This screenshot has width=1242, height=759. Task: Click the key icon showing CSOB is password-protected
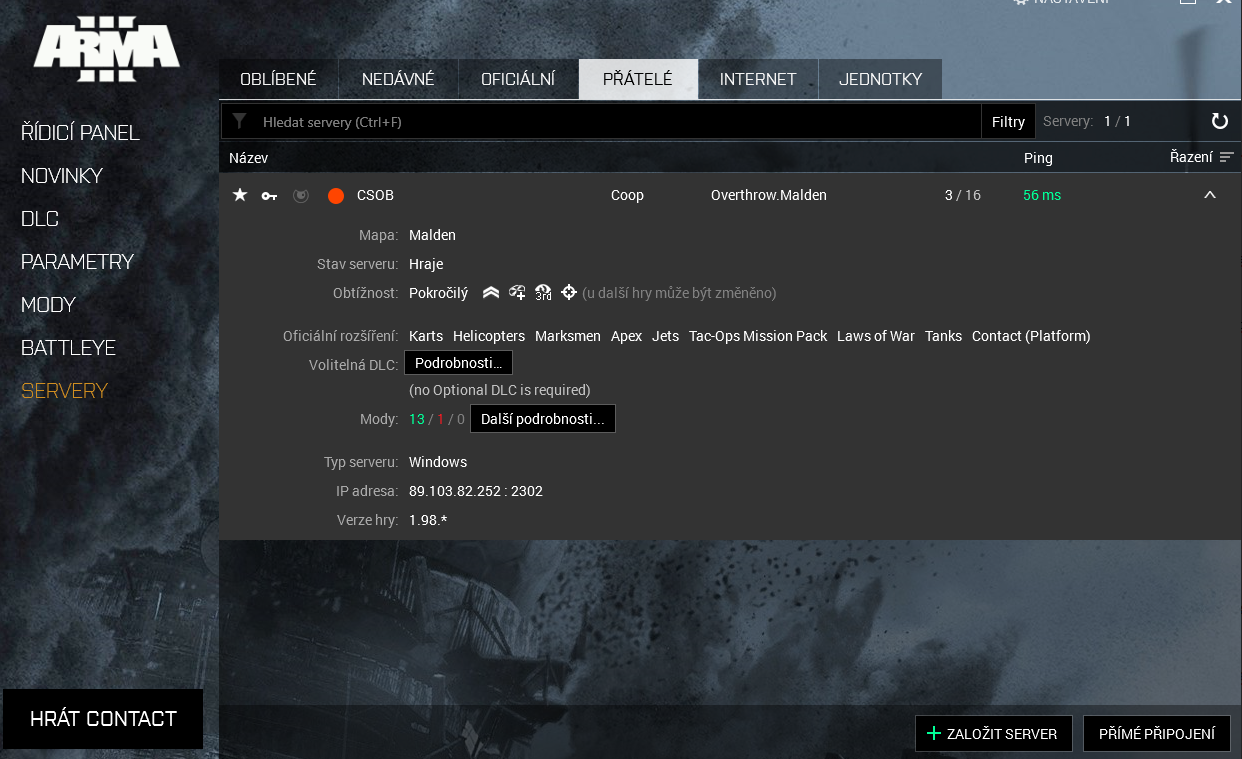coord(268,195)
